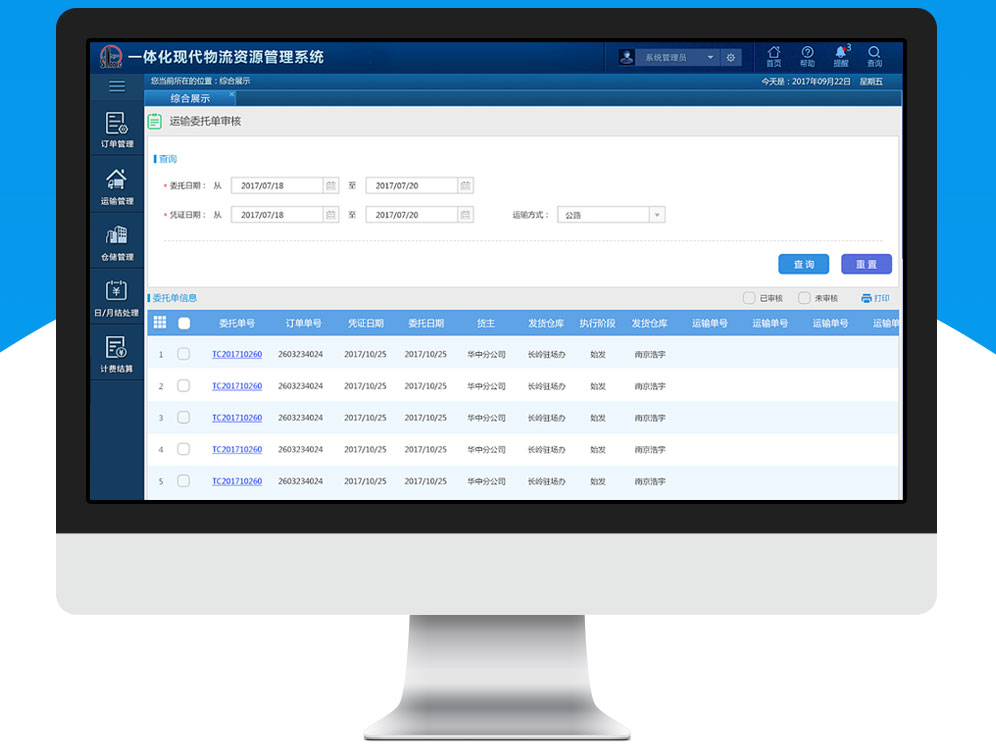Click the 执行阶段 column header

597,323
